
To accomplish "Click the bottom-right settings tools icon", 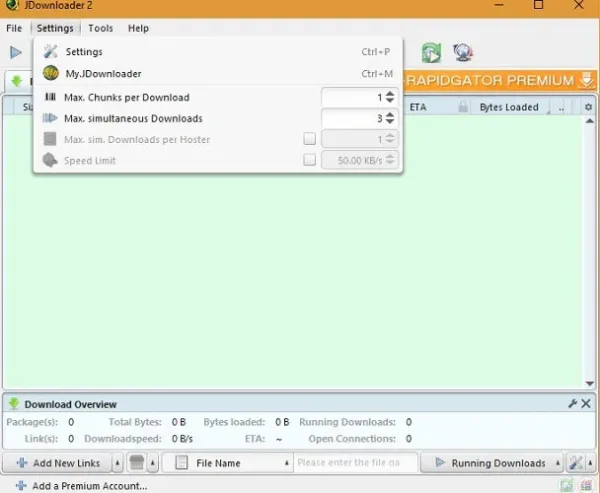I will click(576, 463).
